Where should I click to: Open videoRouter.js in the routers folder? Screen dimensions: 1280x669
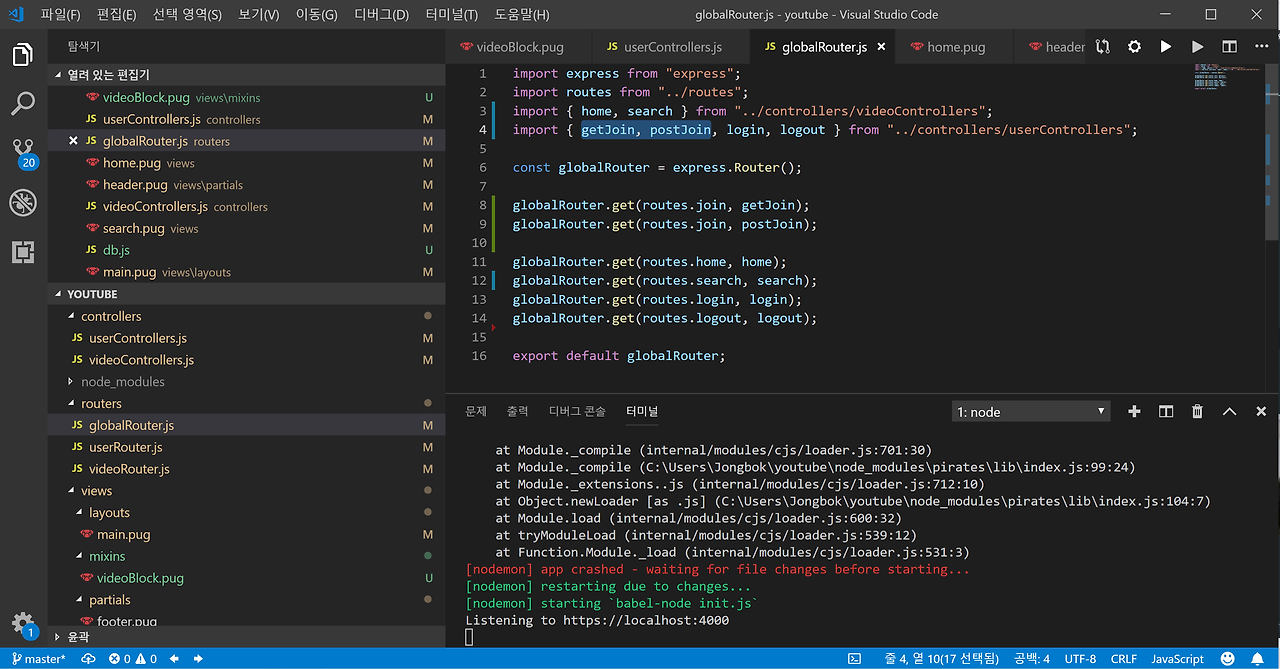(x=129, y=469)
